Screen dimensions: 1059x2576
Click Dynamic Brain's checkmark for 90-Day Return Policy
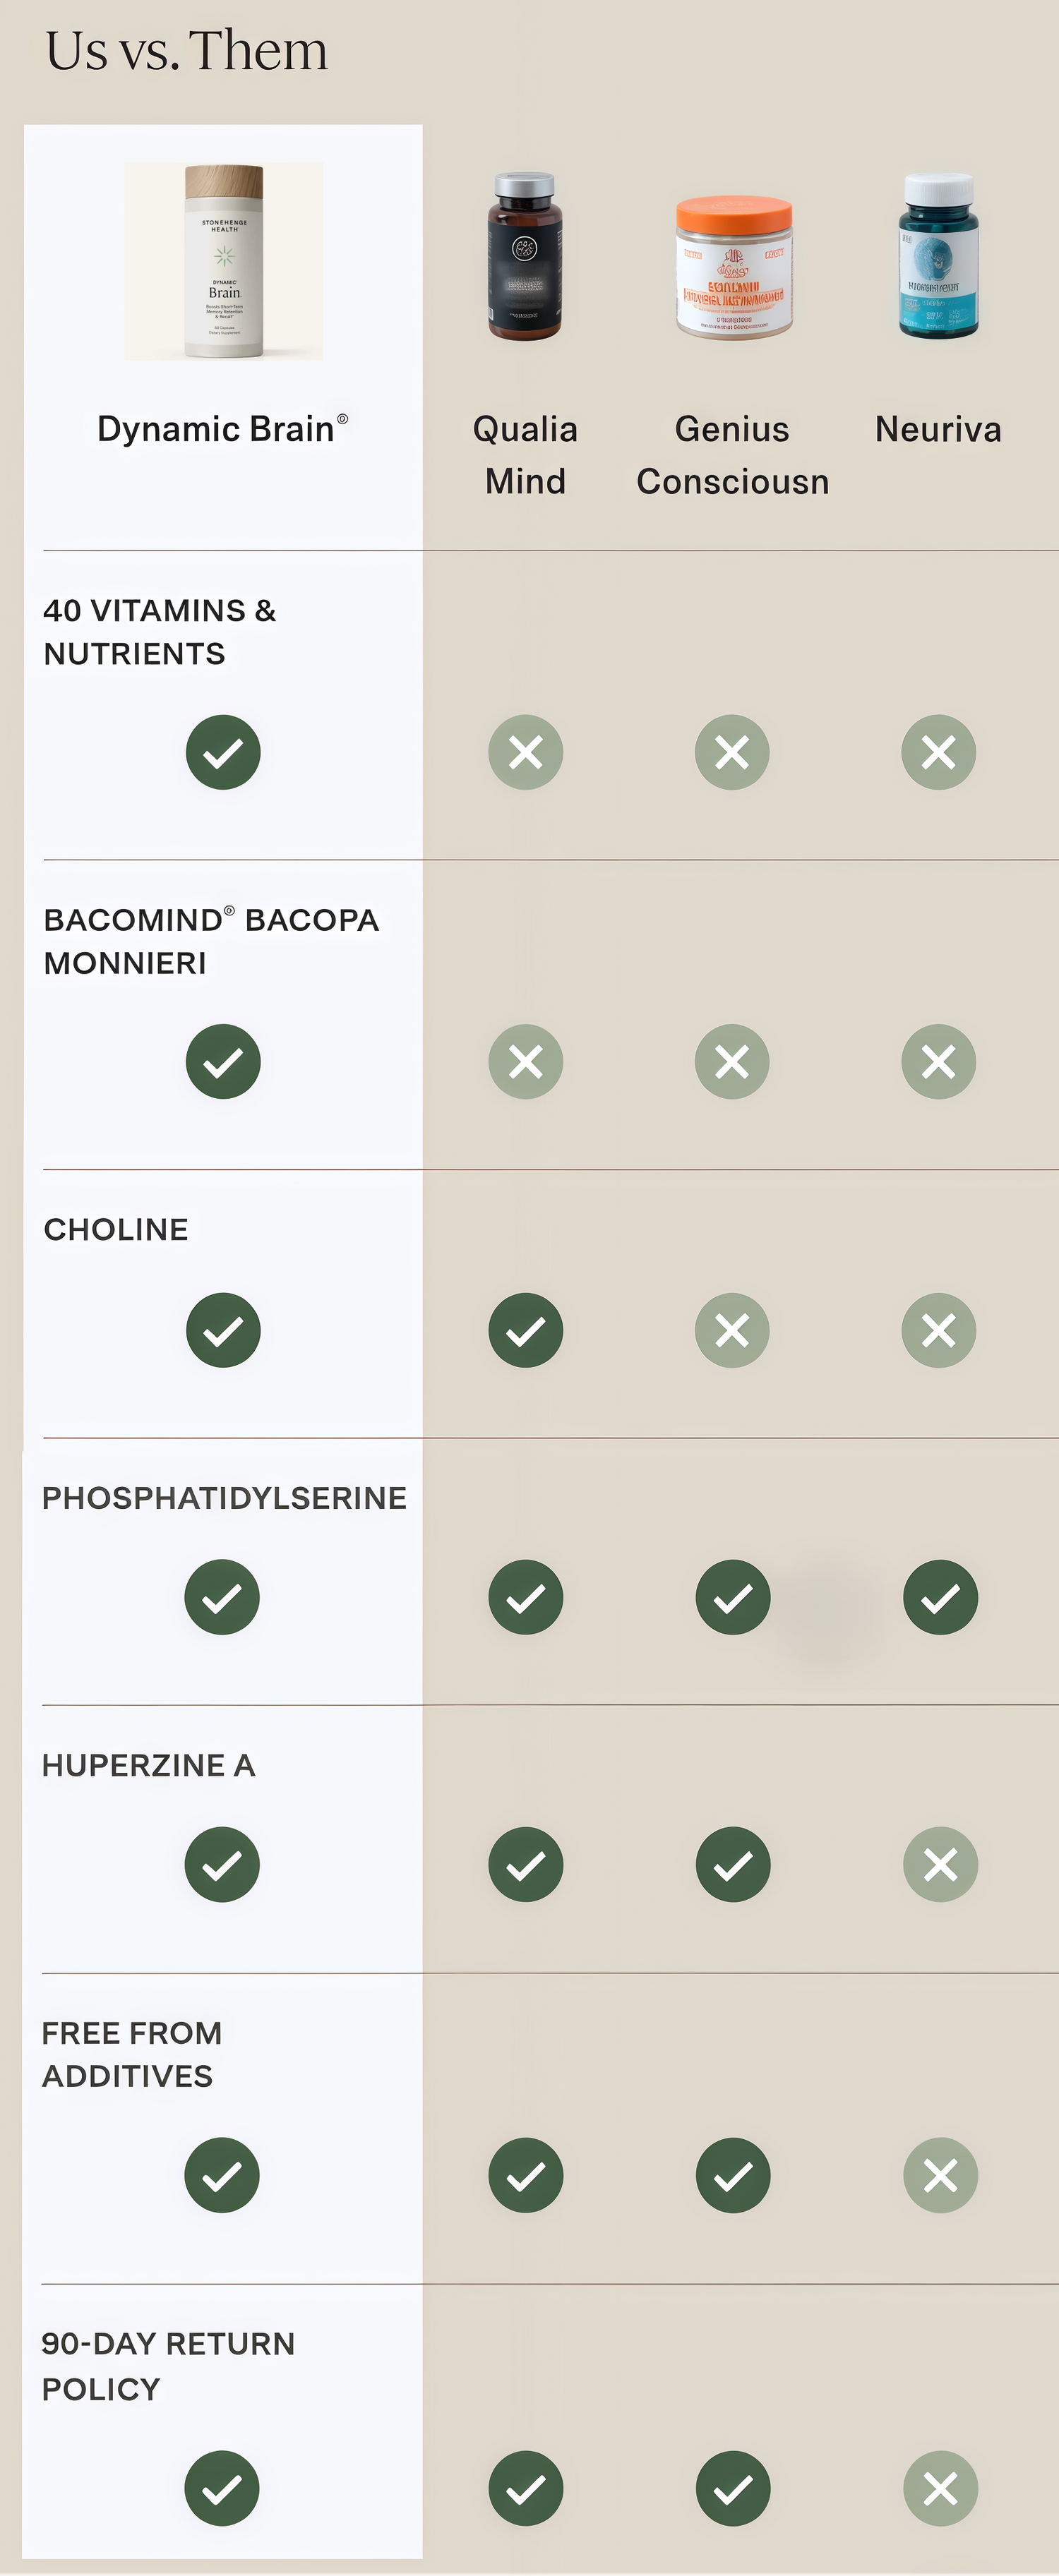coord(222,2488)
